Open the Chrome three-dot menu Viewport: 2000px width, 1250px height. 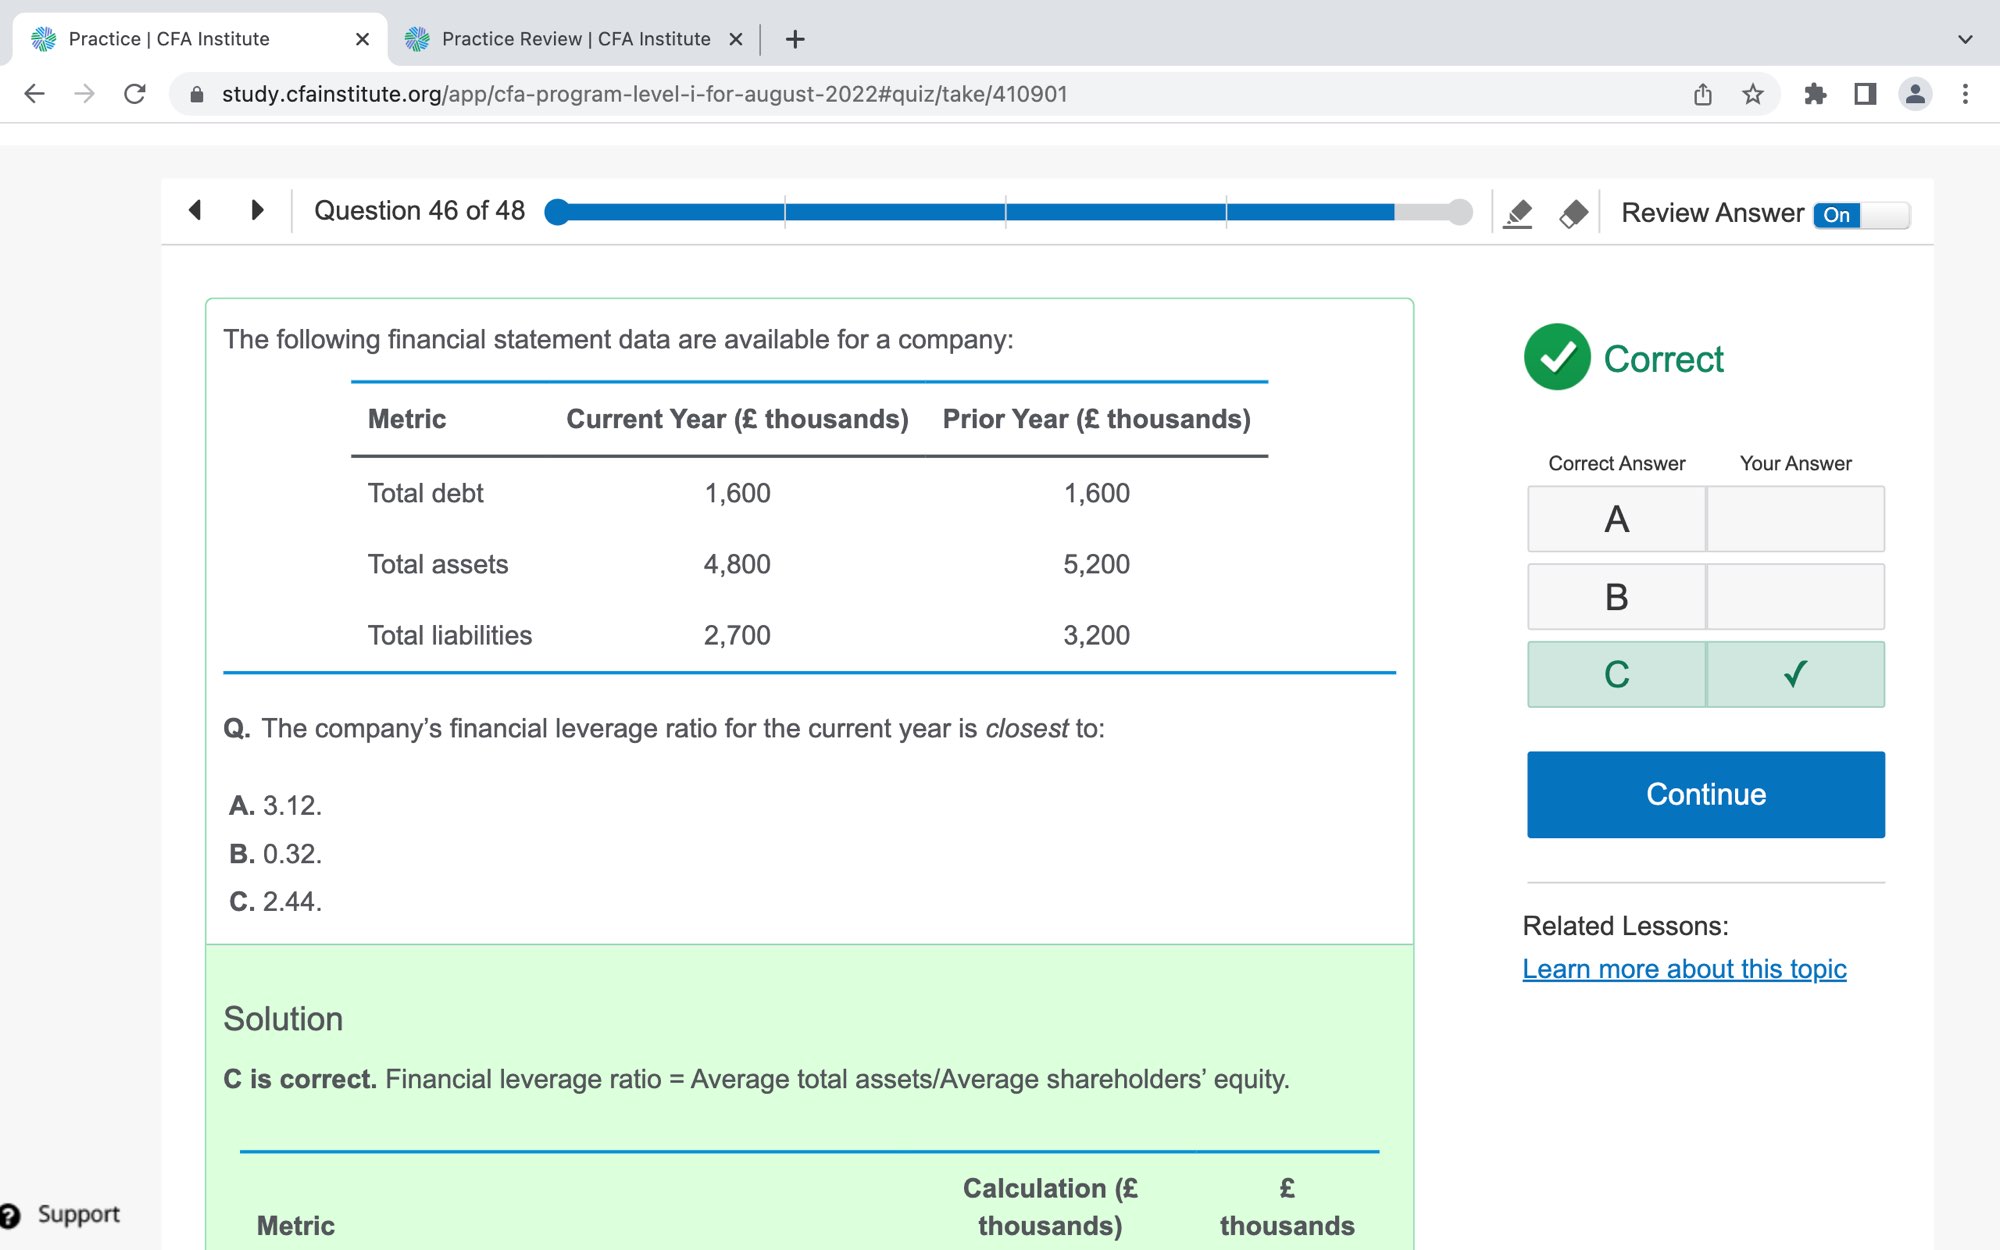tap(1965, 94)
